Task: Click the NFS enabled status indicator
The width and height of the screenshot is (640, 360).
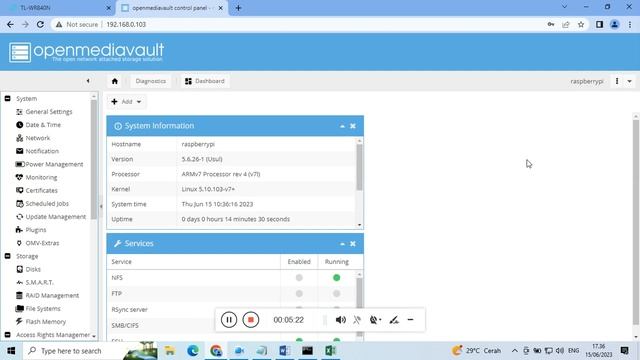Action: [299, 278]
